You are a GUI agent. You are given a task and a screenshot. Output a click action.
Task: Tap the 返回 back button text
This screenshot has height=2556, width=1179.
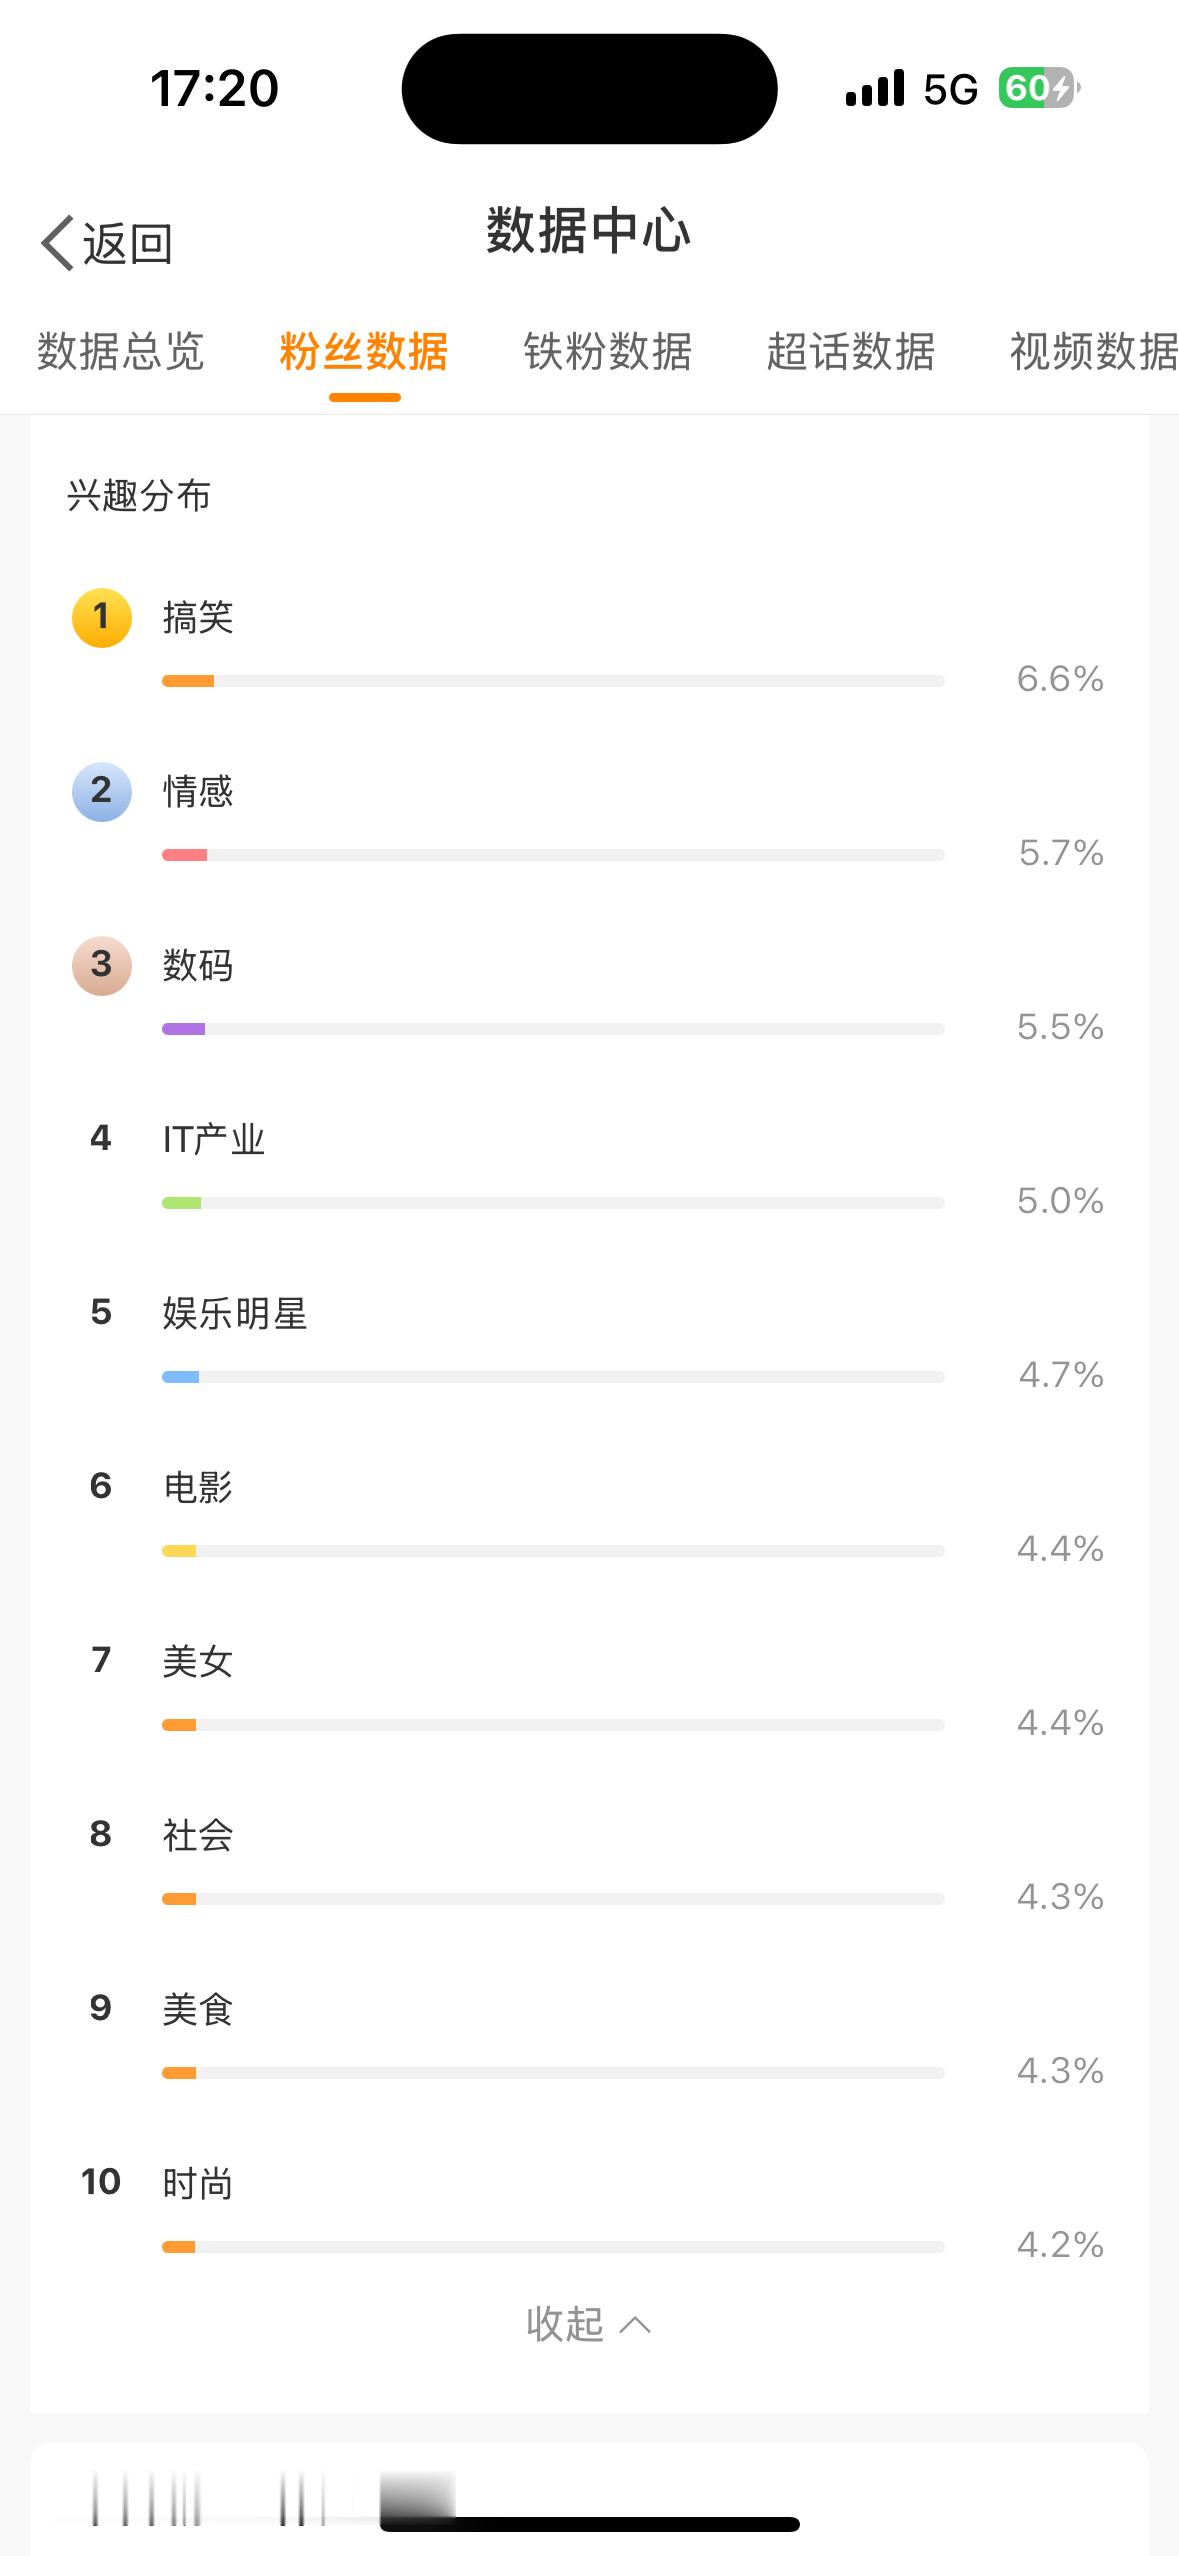click(128, 244)
